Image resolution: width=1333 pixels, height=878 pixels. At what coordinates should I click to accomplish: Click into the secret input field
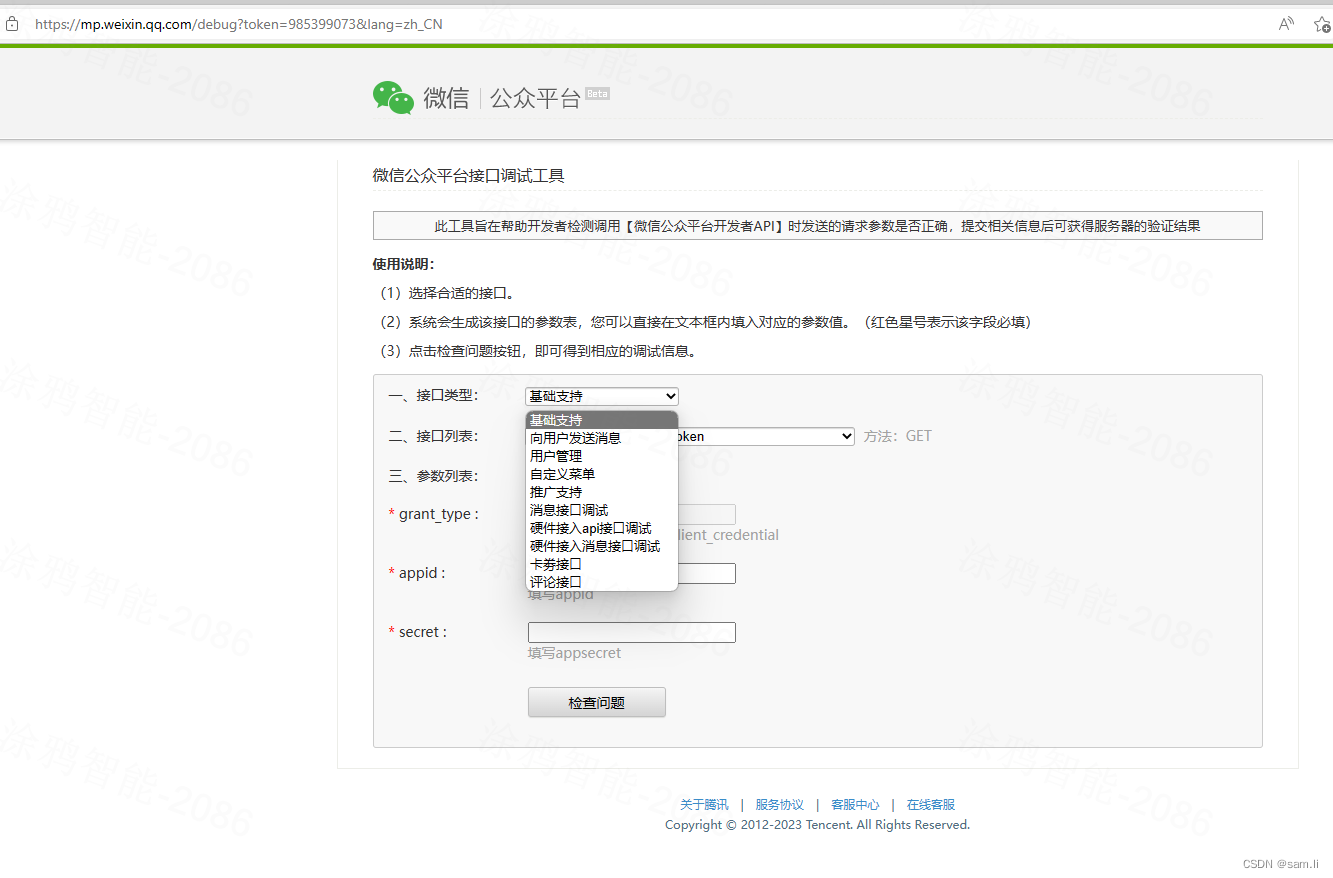click(x=632, y=632)
